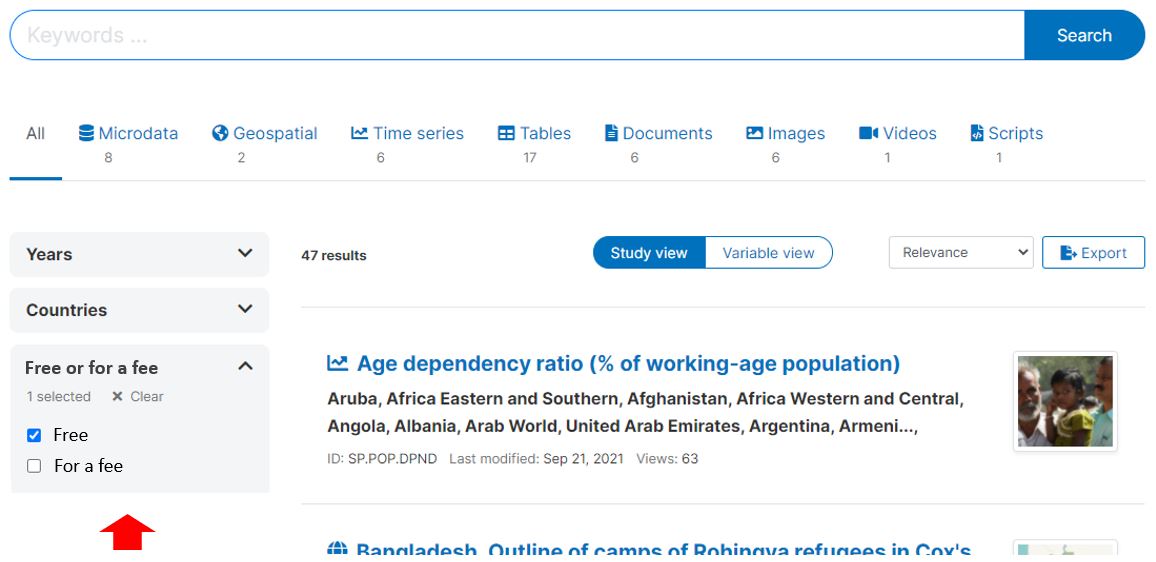Enable the For a fee checkbox

[x=34, y=466]
